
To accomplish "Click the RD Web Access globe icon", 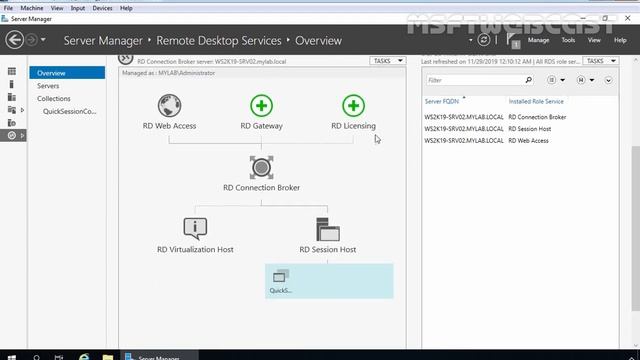I will tap(169, 106).
